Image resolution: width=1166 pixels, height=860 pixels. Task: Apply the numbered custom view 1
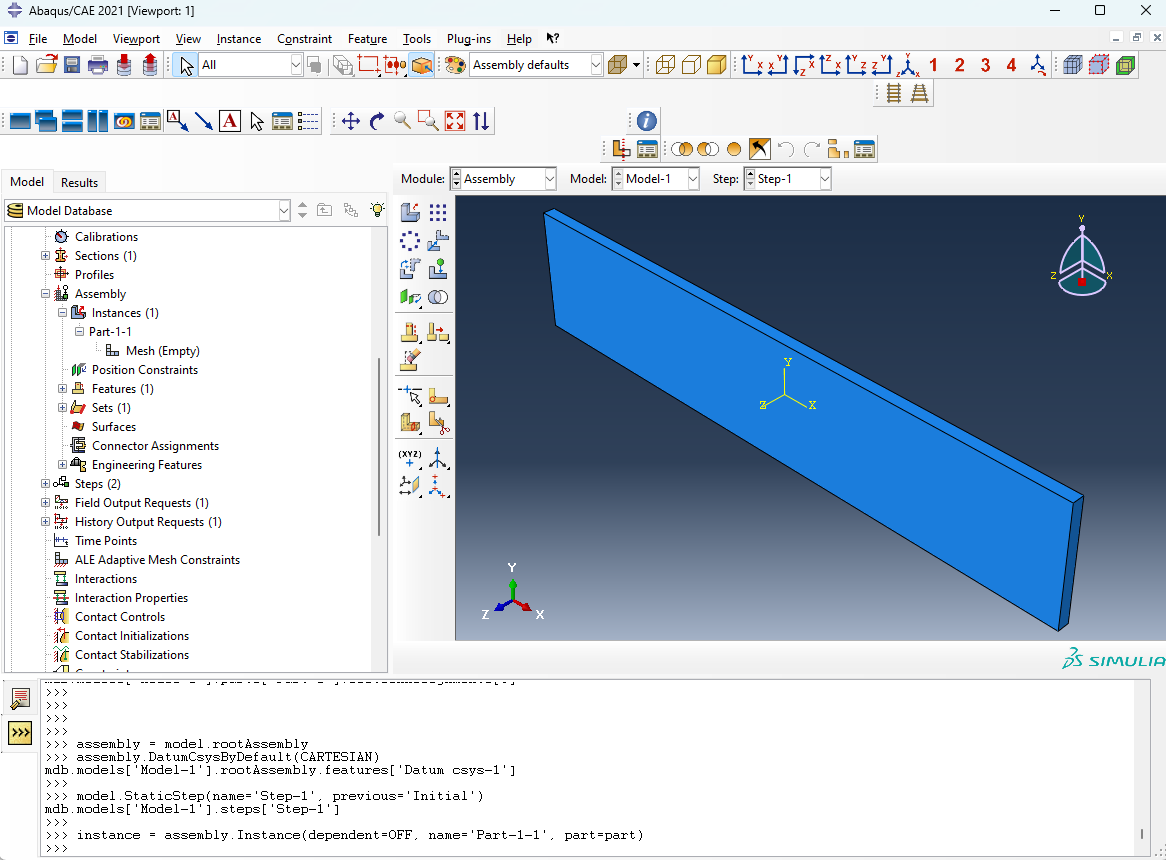(x=933, y=65)
